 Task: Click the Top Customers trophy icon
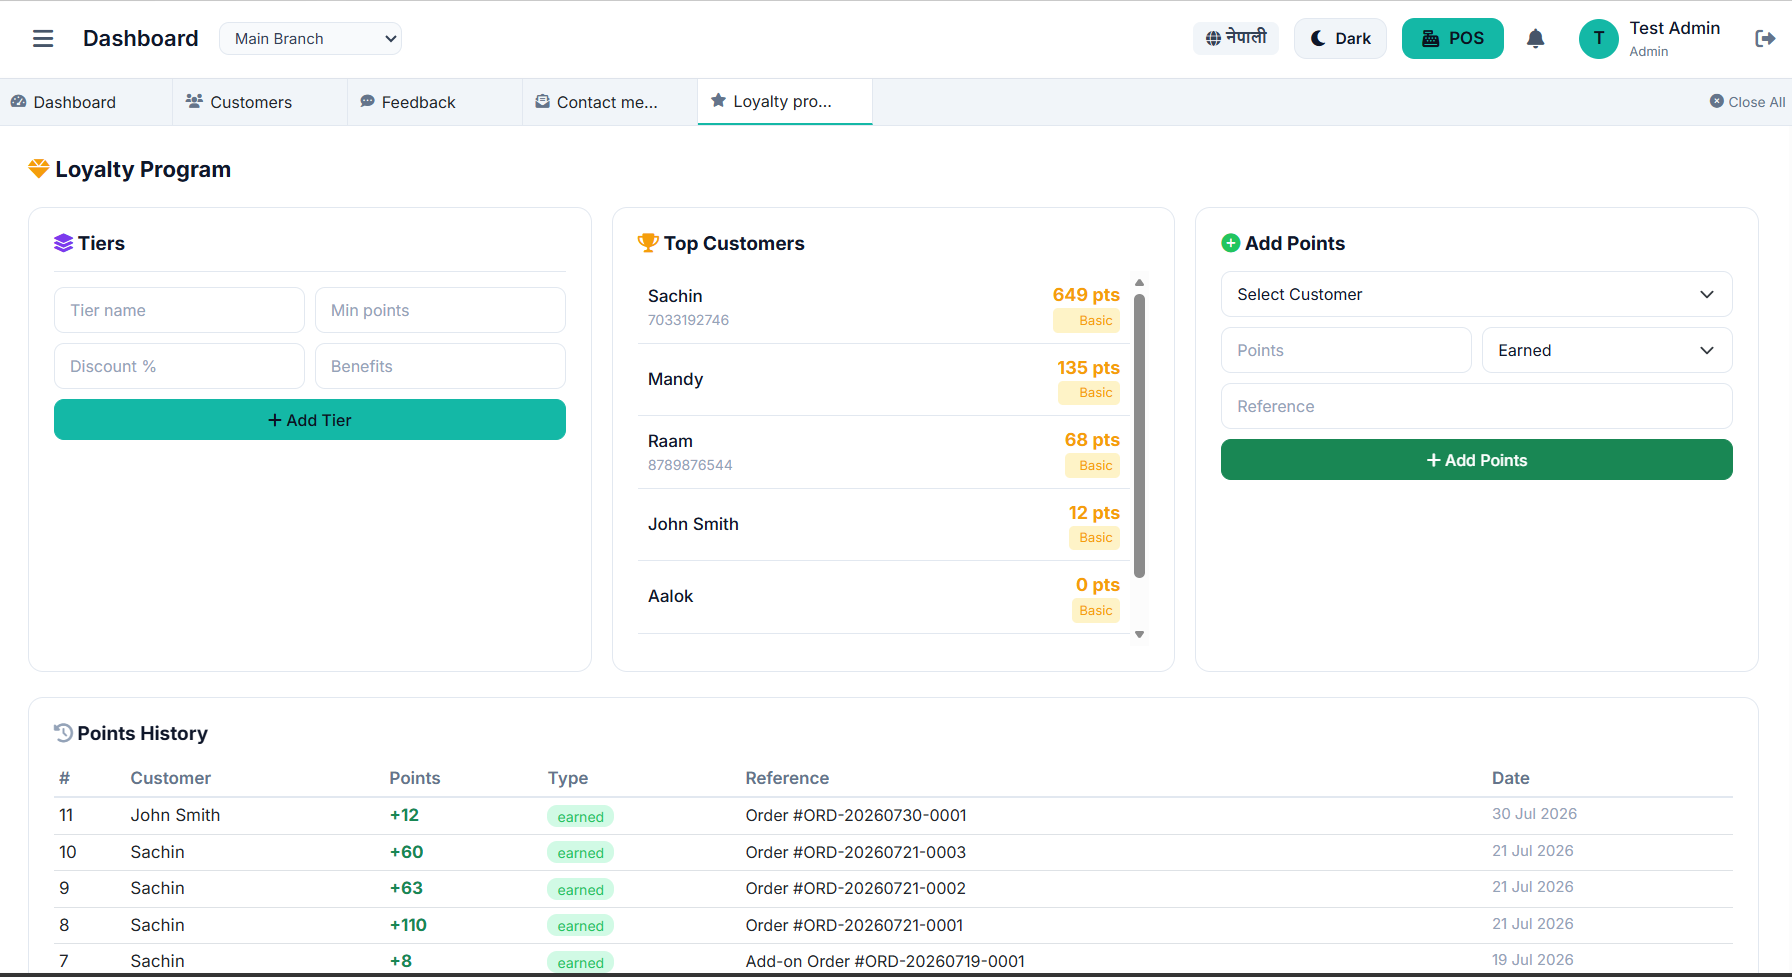[x=648, y=243]
